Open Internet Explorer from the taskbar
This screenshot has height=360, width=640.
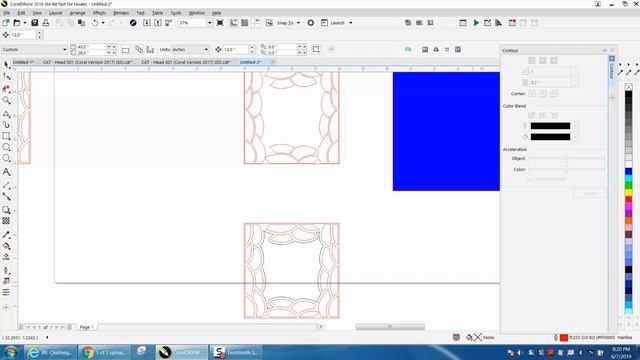pyautogui.click(x=50, y=352)
